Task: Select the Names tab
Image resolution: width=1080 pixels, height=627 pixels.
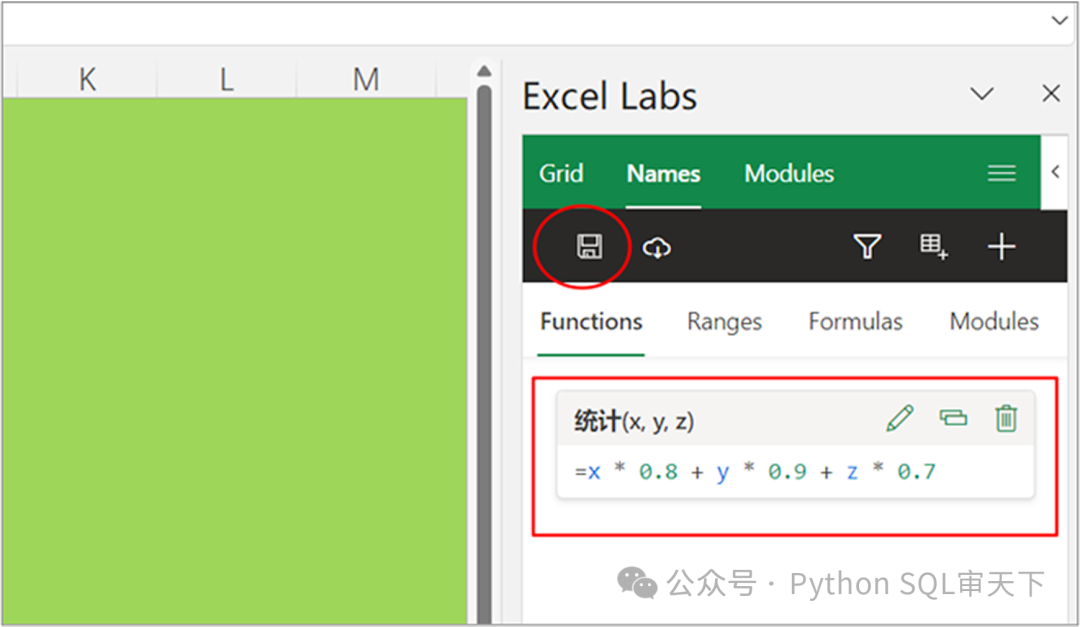Action: click(663, 174)
